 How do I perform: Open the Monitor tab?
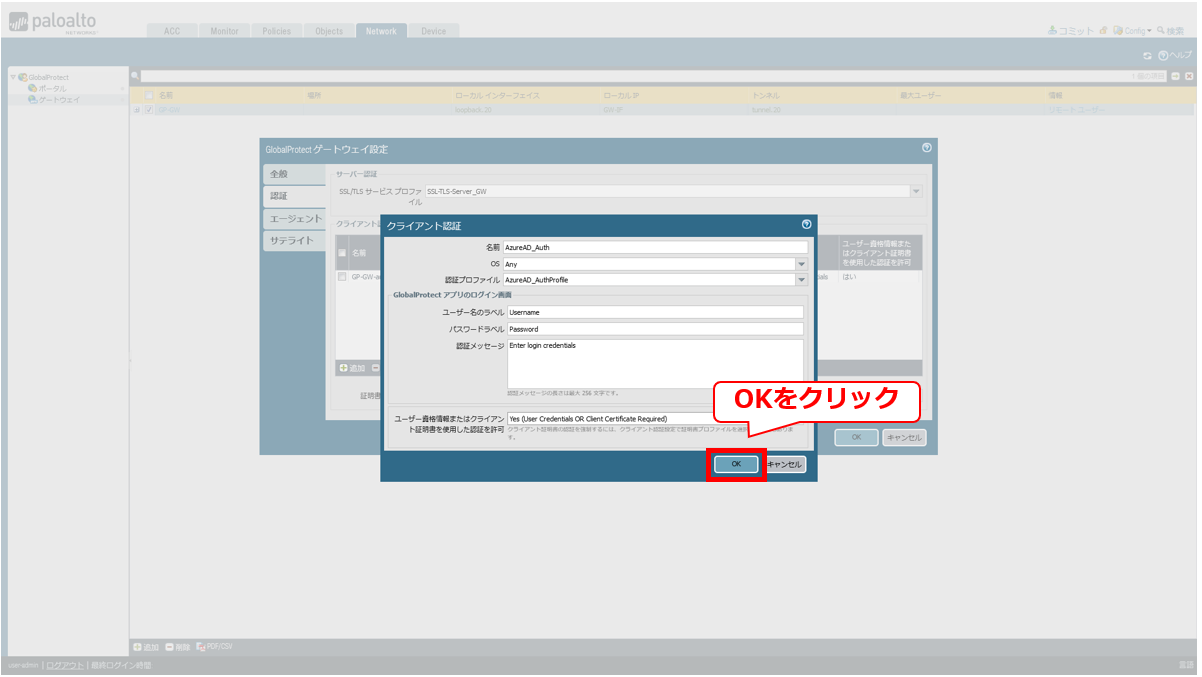tap(224, 31)
